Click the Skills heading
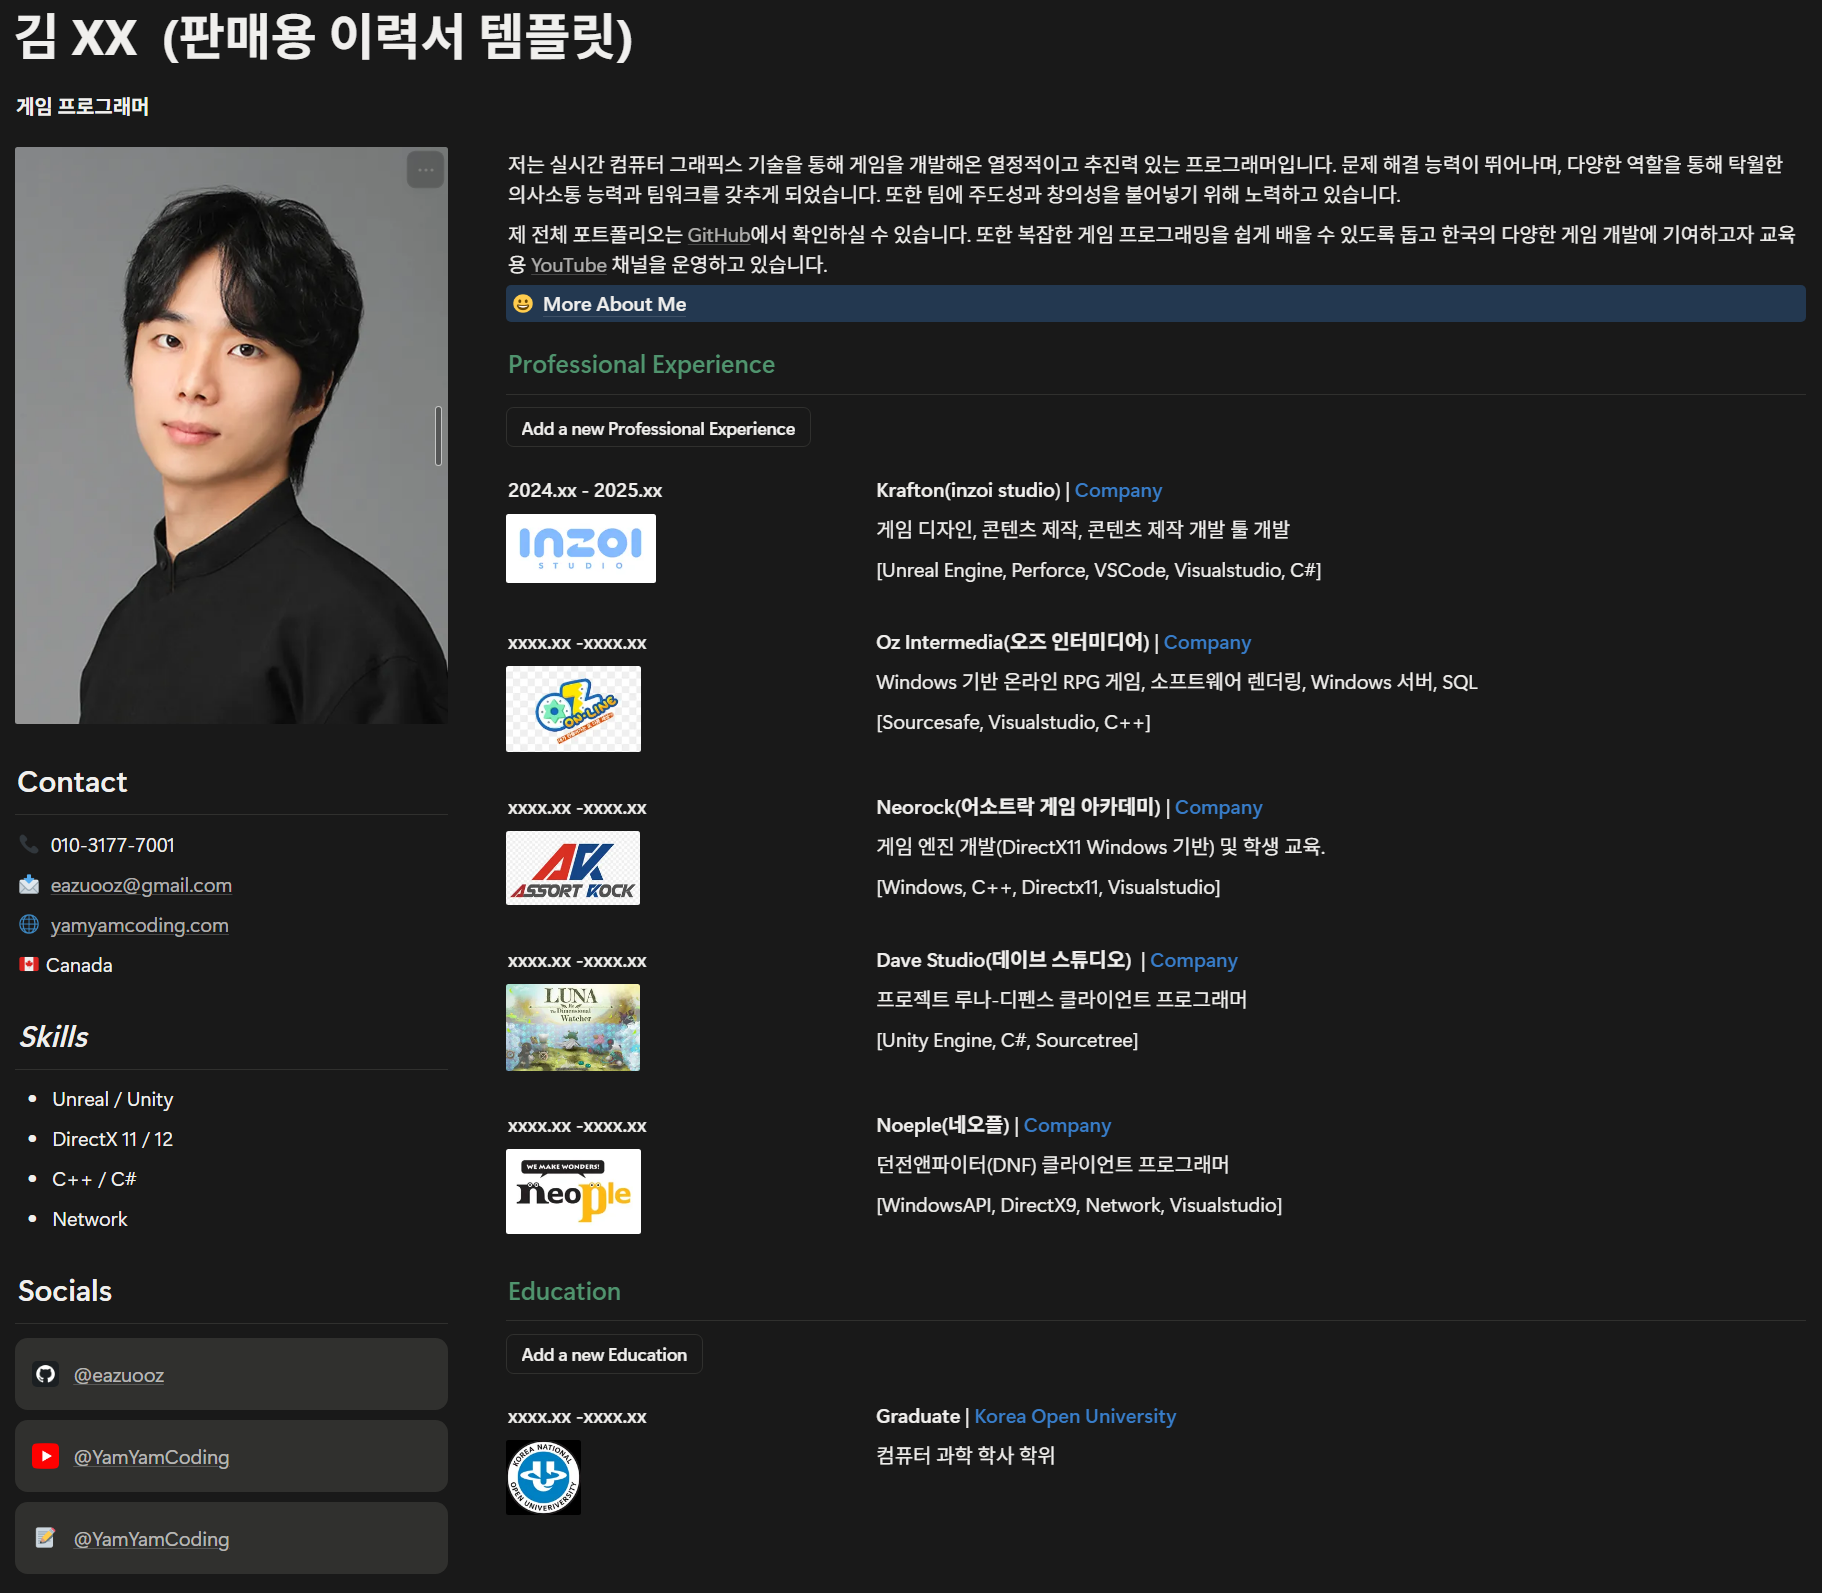1822x1593 pixels. (54, 1037)
